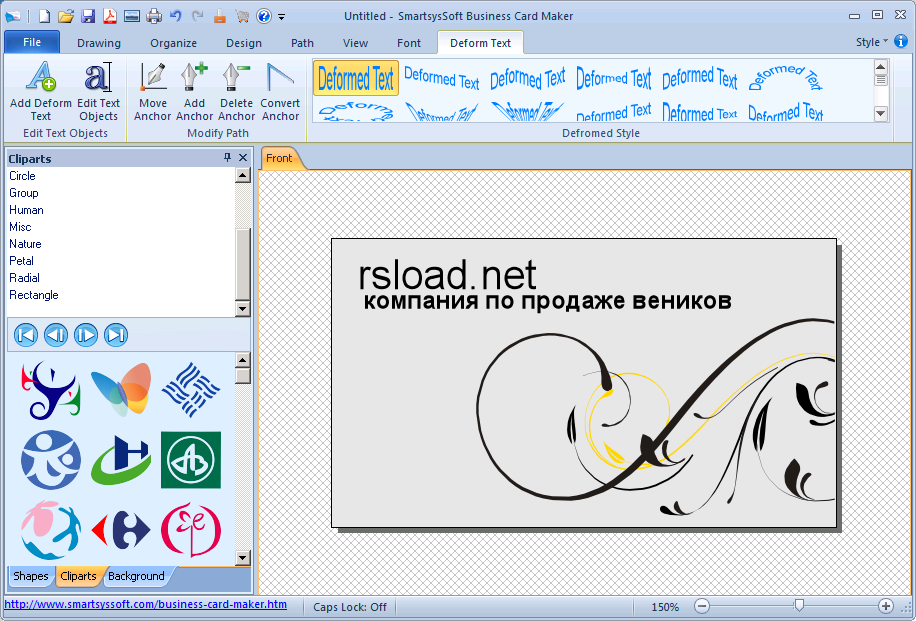Toggle the Cliparts panel pin
916x621 pixels.
(227, 158)
